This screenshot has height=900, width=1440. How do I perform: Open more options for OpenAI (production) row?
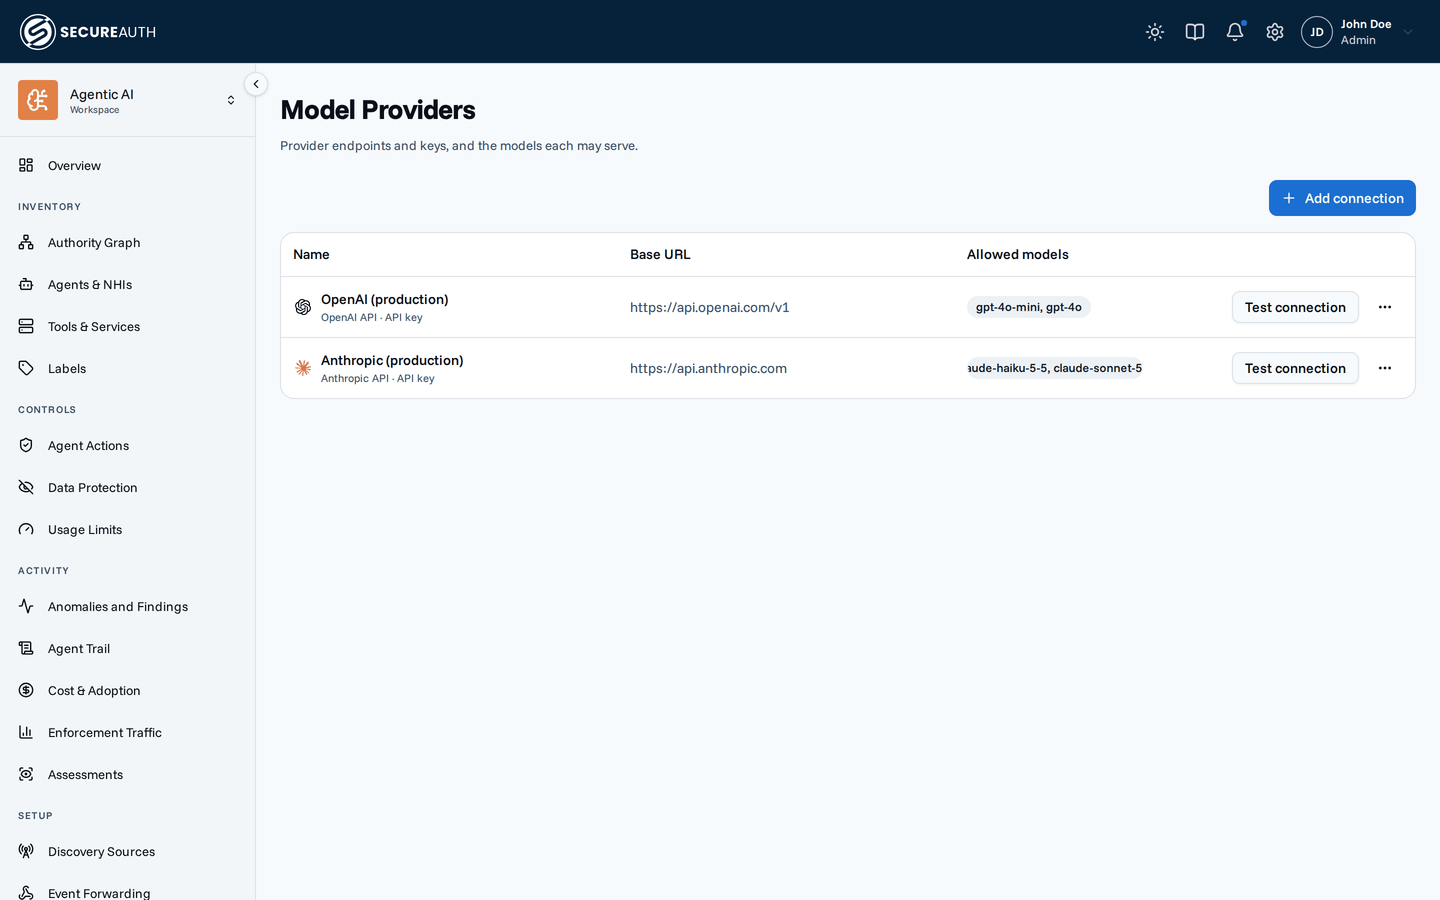1385,307
